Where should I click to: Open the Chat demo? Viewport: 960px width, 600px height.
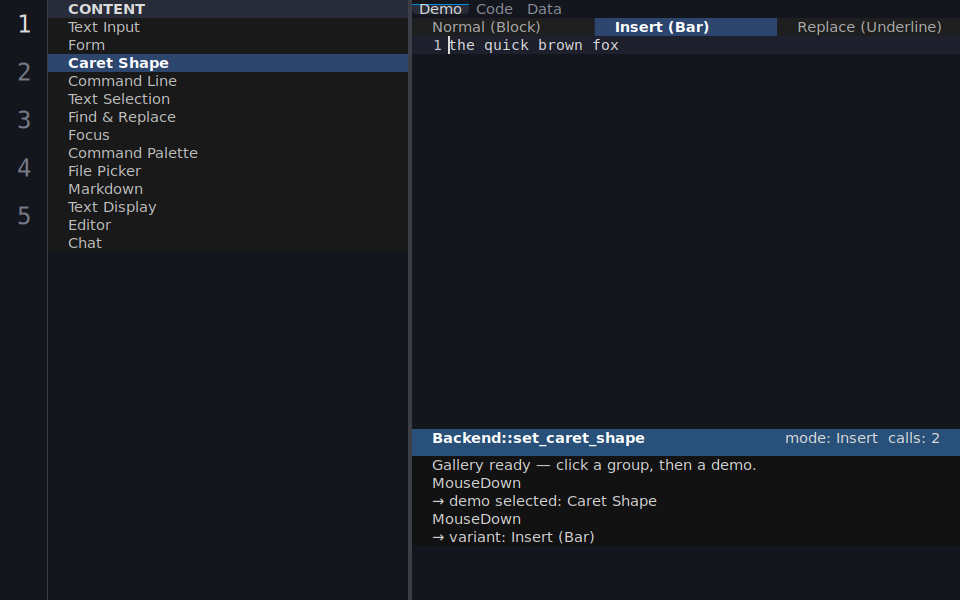tap(228, 243)
